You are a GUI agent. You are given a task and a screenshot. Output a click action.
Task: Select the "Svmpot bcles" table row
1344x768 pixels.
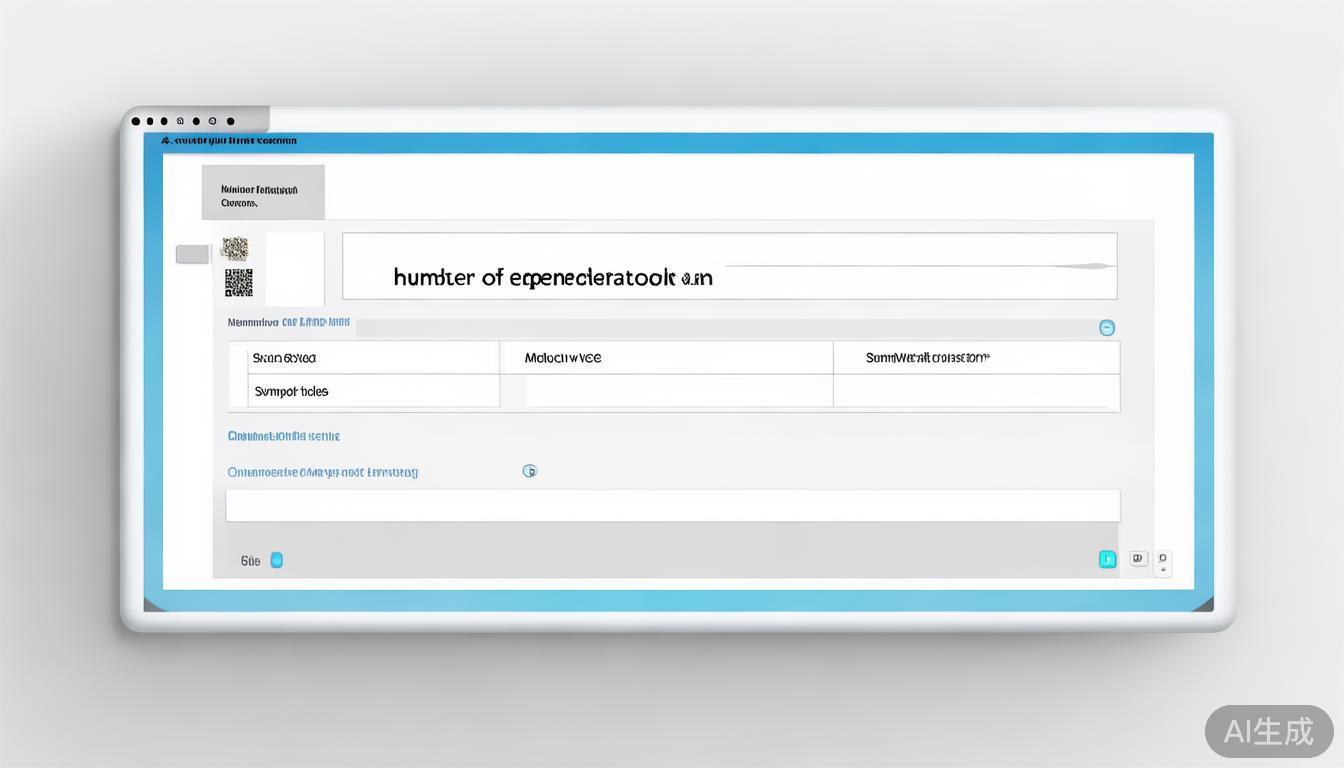coord(373,391)
